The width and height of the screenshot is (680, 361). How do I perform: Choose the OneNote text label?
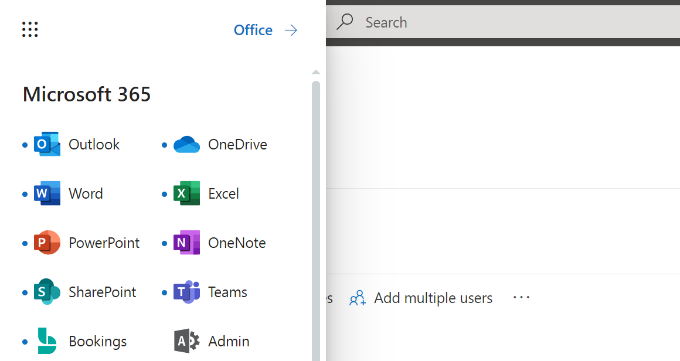[237, 243]
